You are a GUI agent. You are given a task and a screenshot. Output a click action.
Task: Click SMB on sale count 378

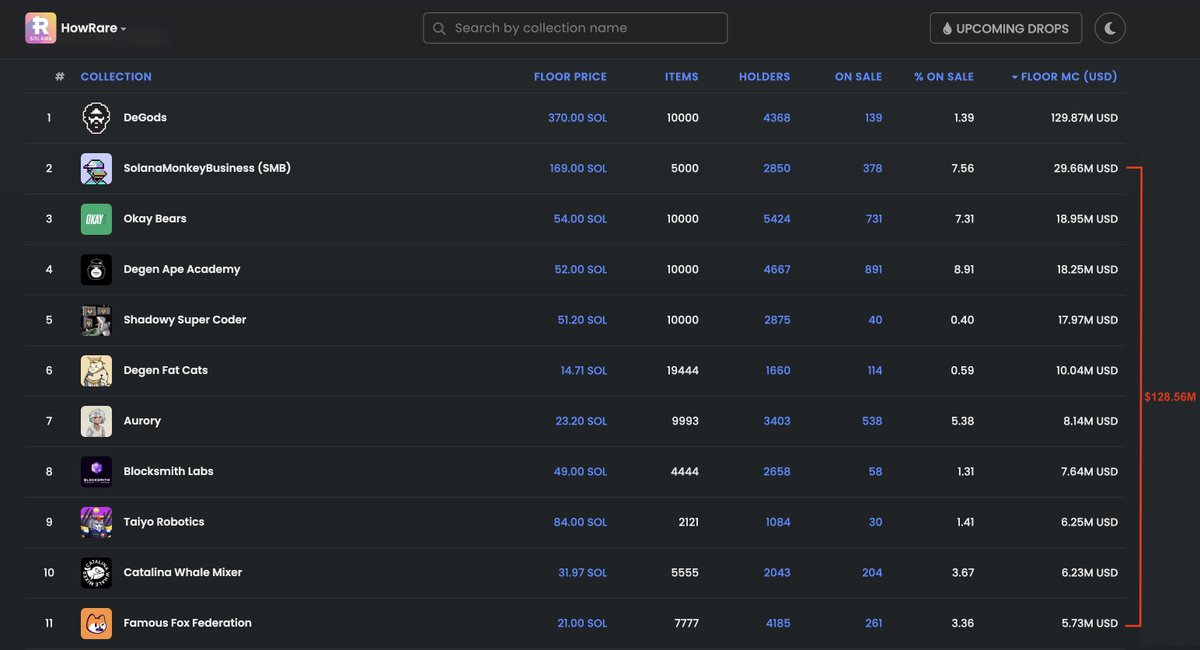click(872, 168)
